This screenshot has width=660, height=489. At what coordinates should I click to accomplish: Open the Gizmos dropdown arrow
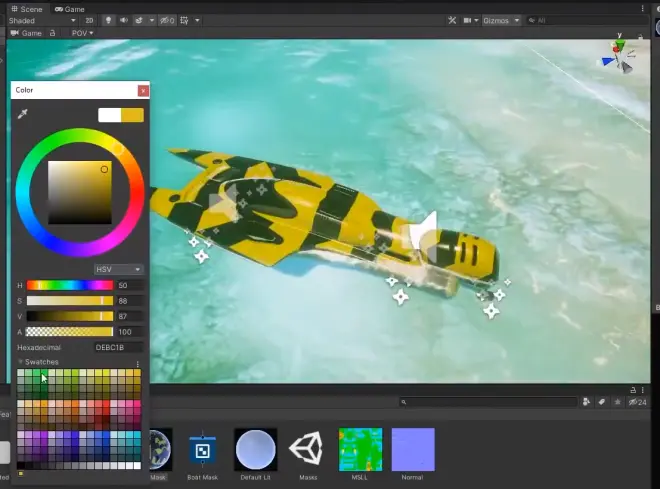[517, 20]
